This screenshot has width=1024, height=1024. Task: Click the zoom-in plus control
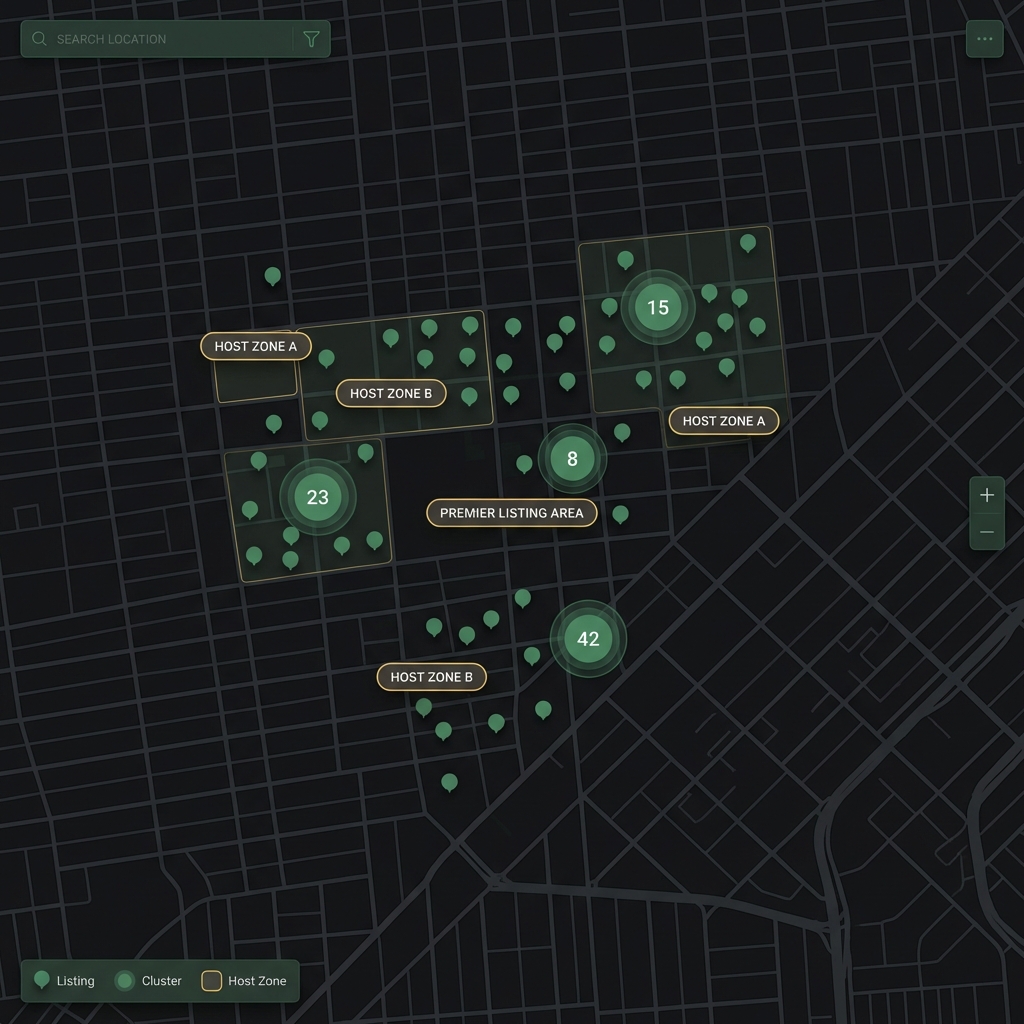987,494
